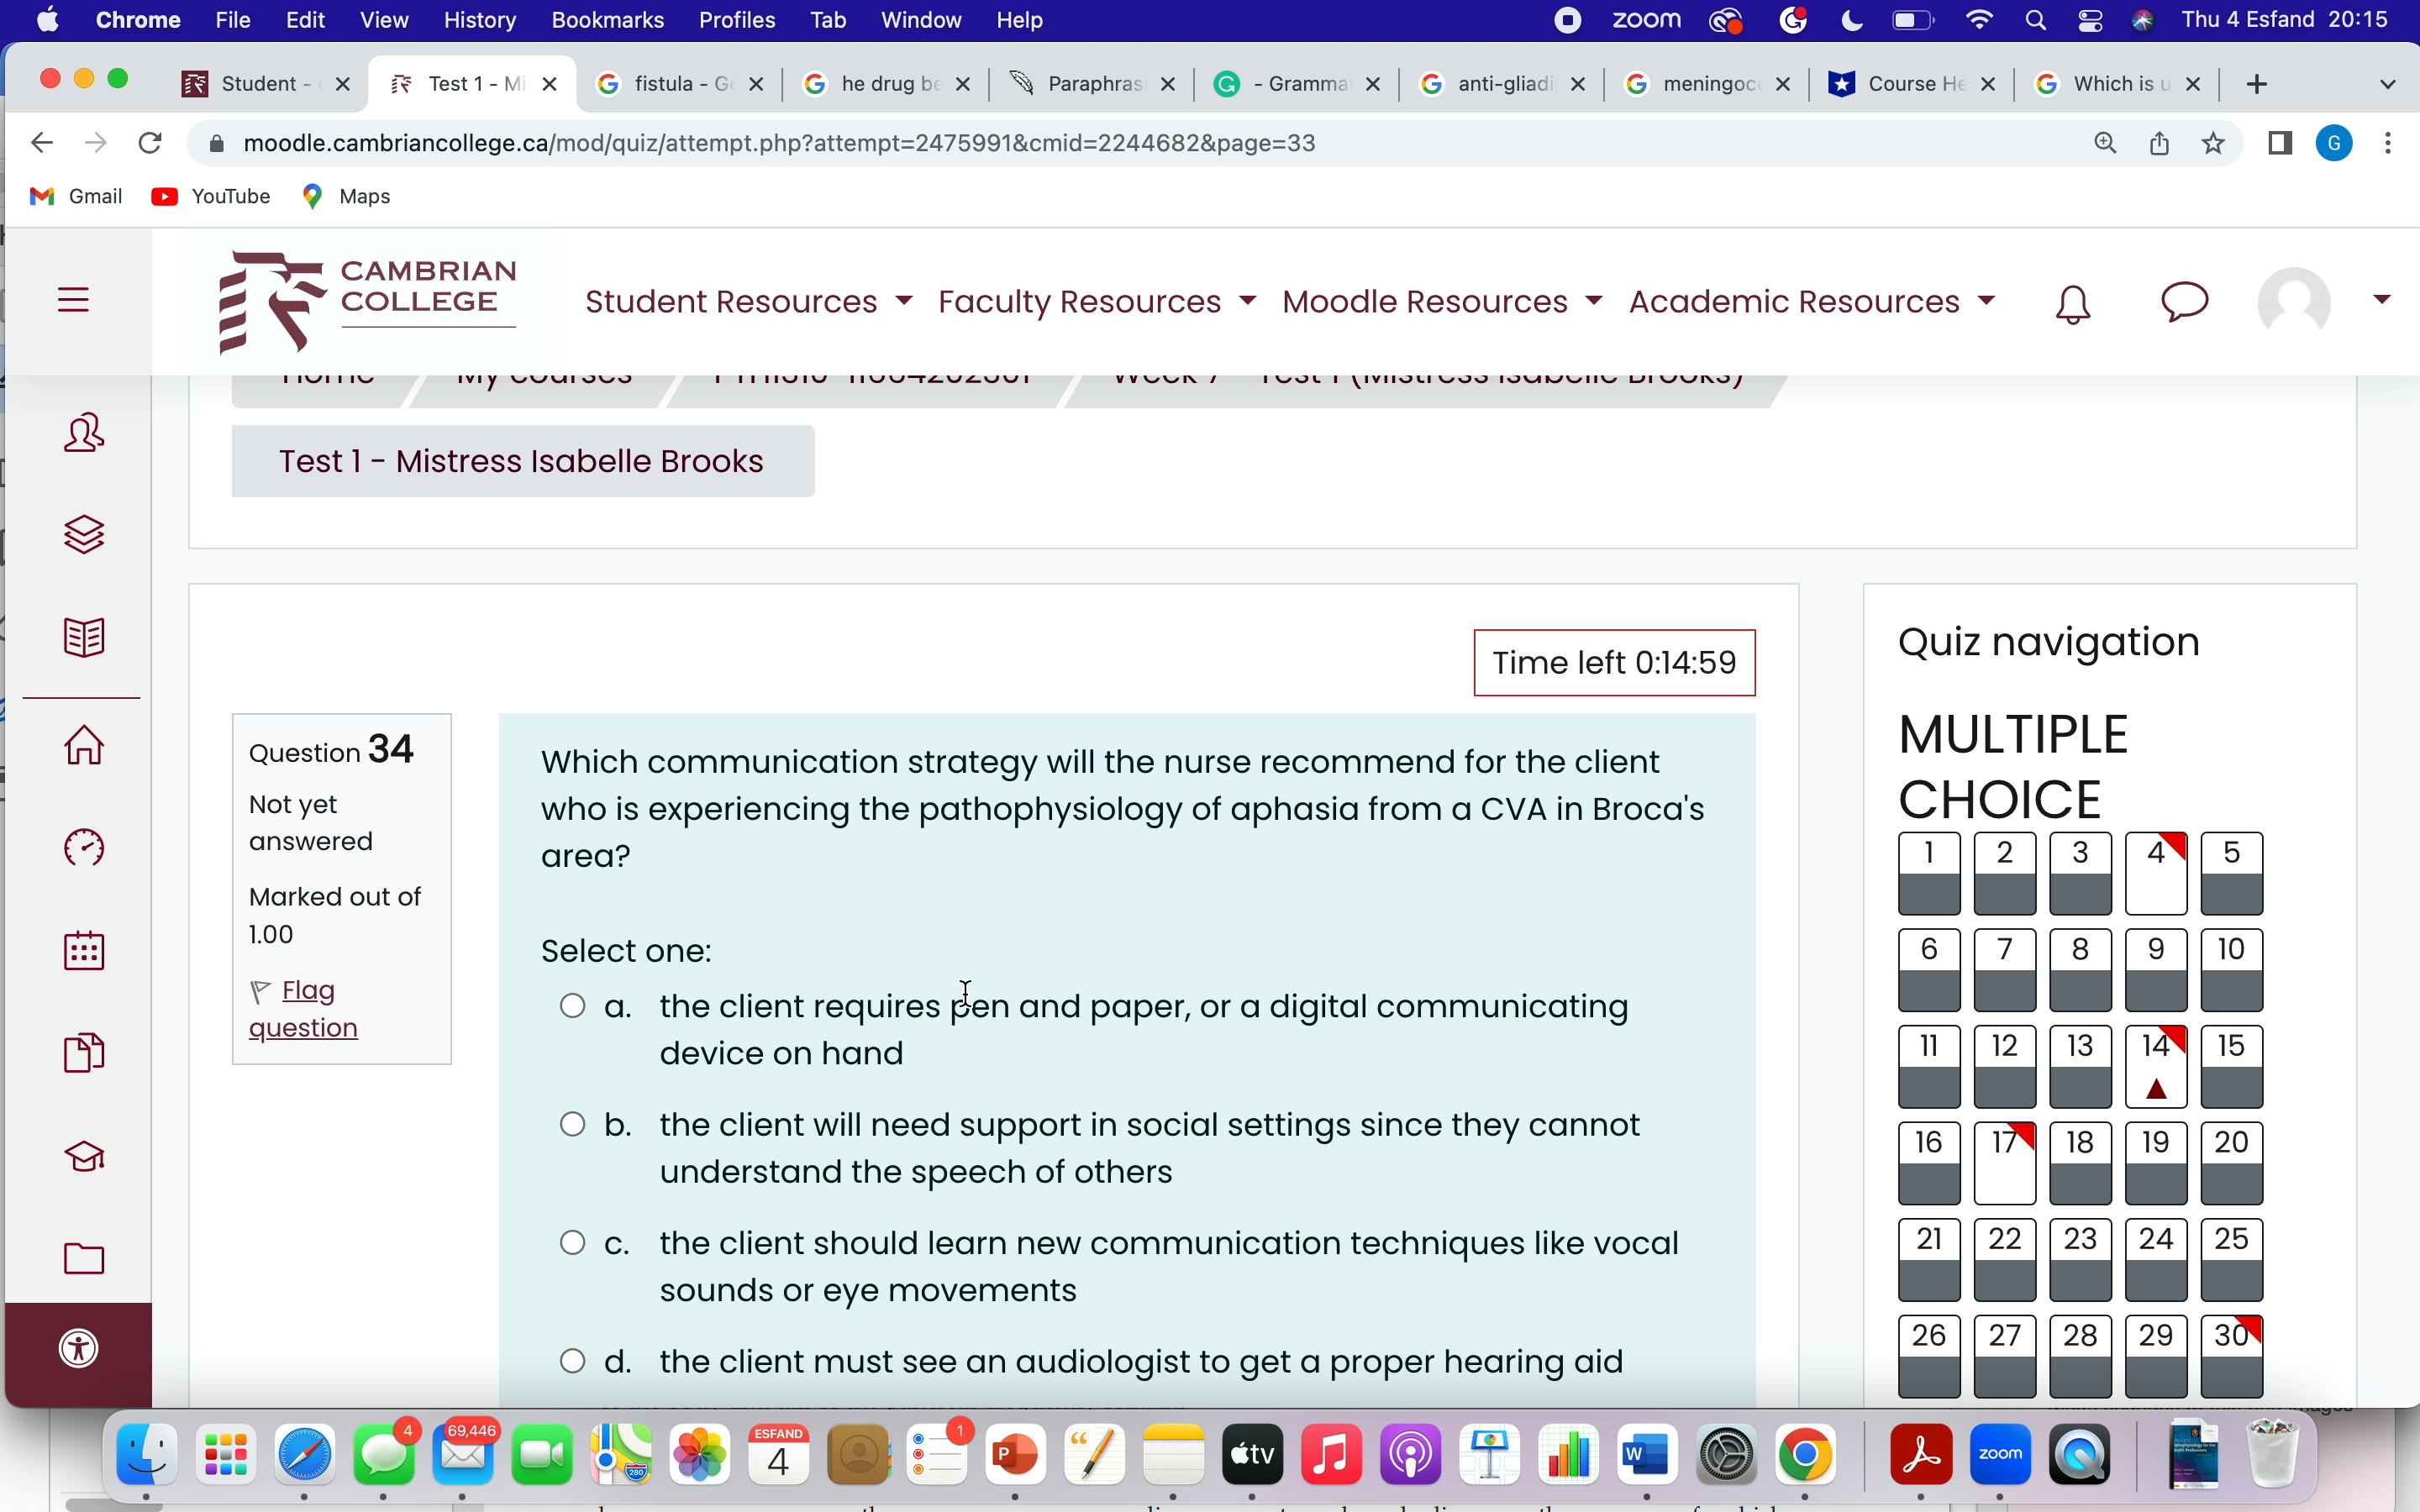Select answer a. pen and paper
The width and height of the screenshot is (2420, 1512).
click(573, 1006)
